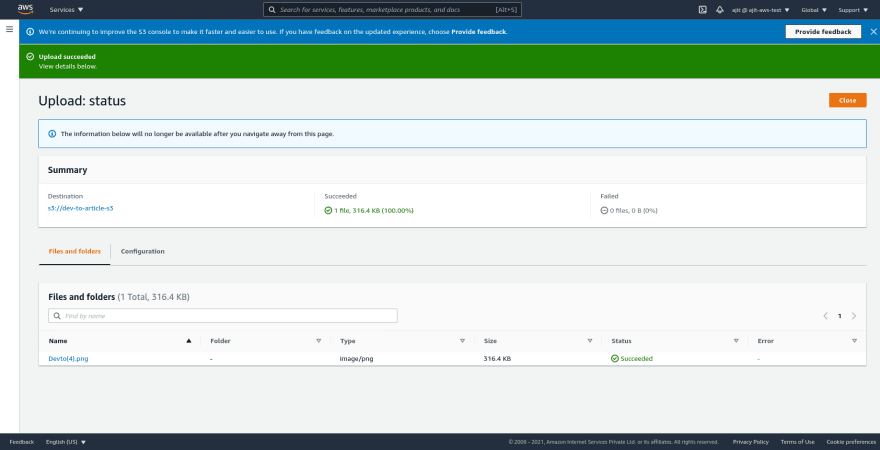Viewport: 880px width, 450px height.
Task: Click the info icon in the navigation notice
Action: (52, 134)
